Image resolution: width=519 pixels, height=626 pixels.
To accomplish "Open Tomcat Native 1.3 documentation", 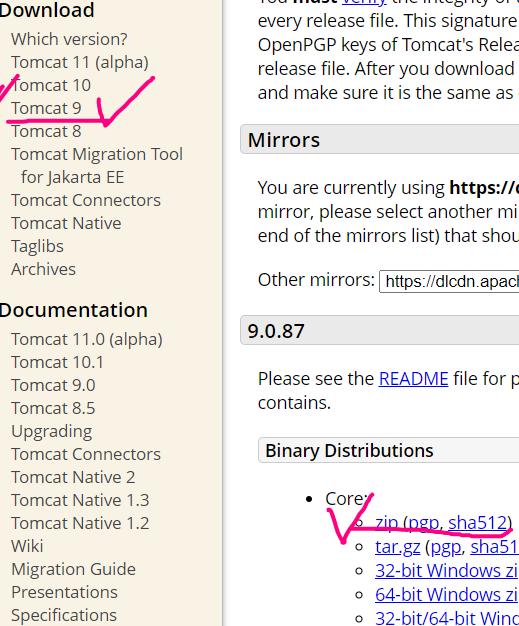I will click(80, 500).
